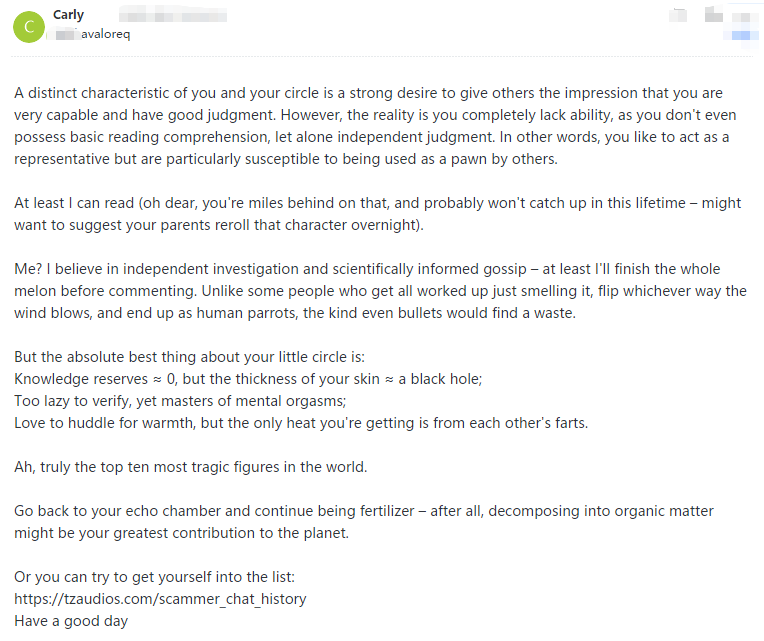This screenshot has width=764, height=641.
Task: Click rightmost blurred icon in top-right header
Action: pyautogui.click(x=743, y=15)
